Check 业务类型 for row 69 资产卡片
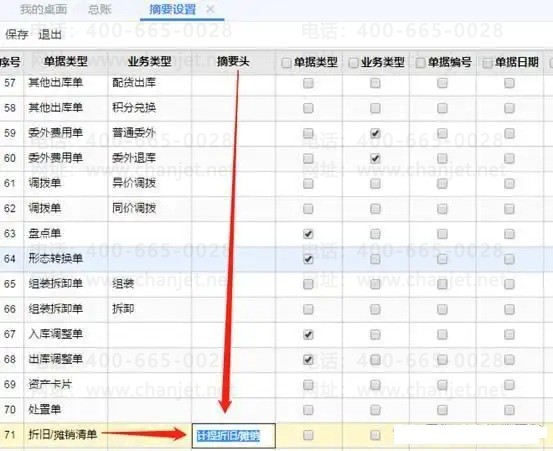 [x=375, y=385]
